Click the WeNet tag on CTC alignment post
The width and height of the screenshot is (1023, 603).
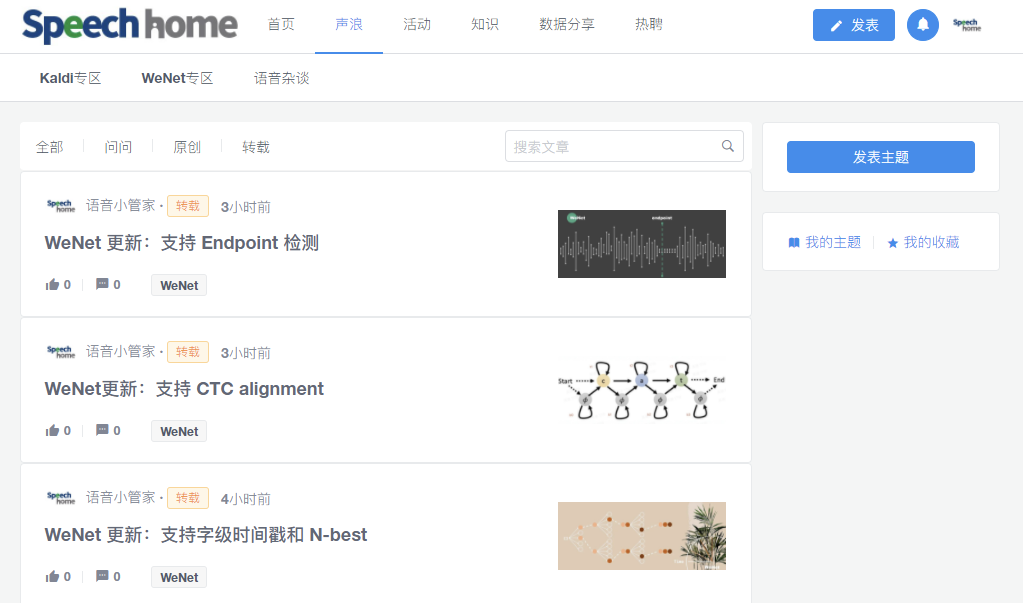[179, 431]
